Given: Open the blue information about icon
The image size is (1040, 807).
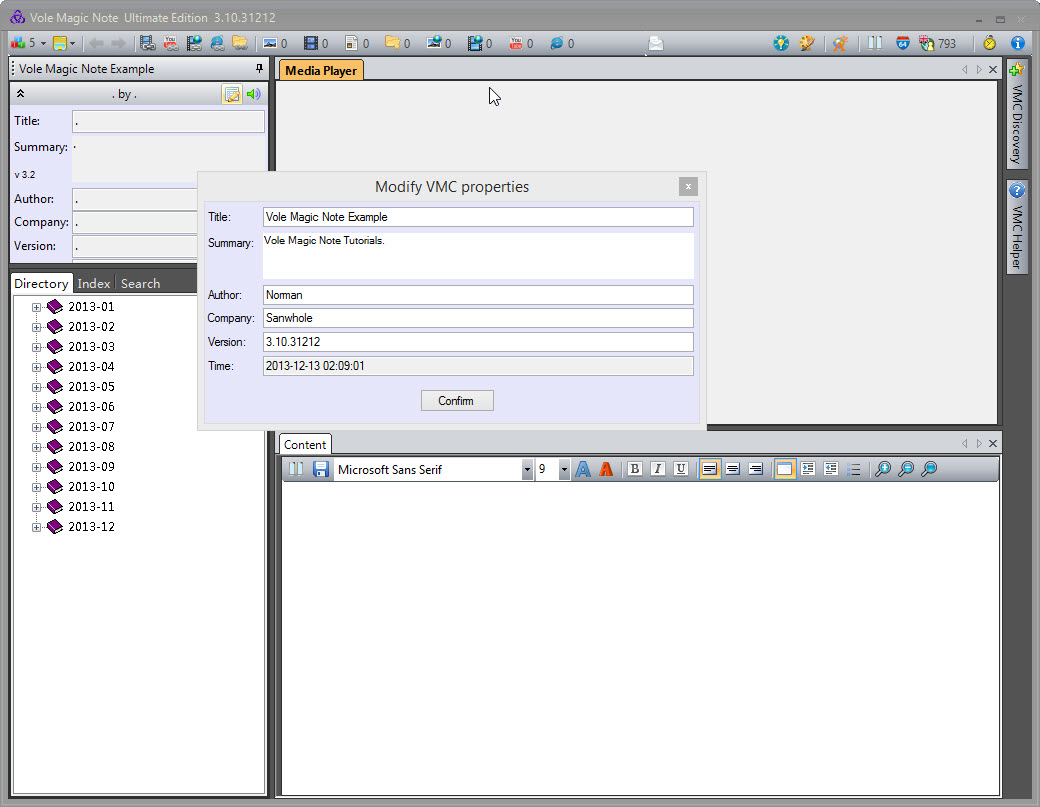Looking at the screenshot, I should (x=1017, y=43).
